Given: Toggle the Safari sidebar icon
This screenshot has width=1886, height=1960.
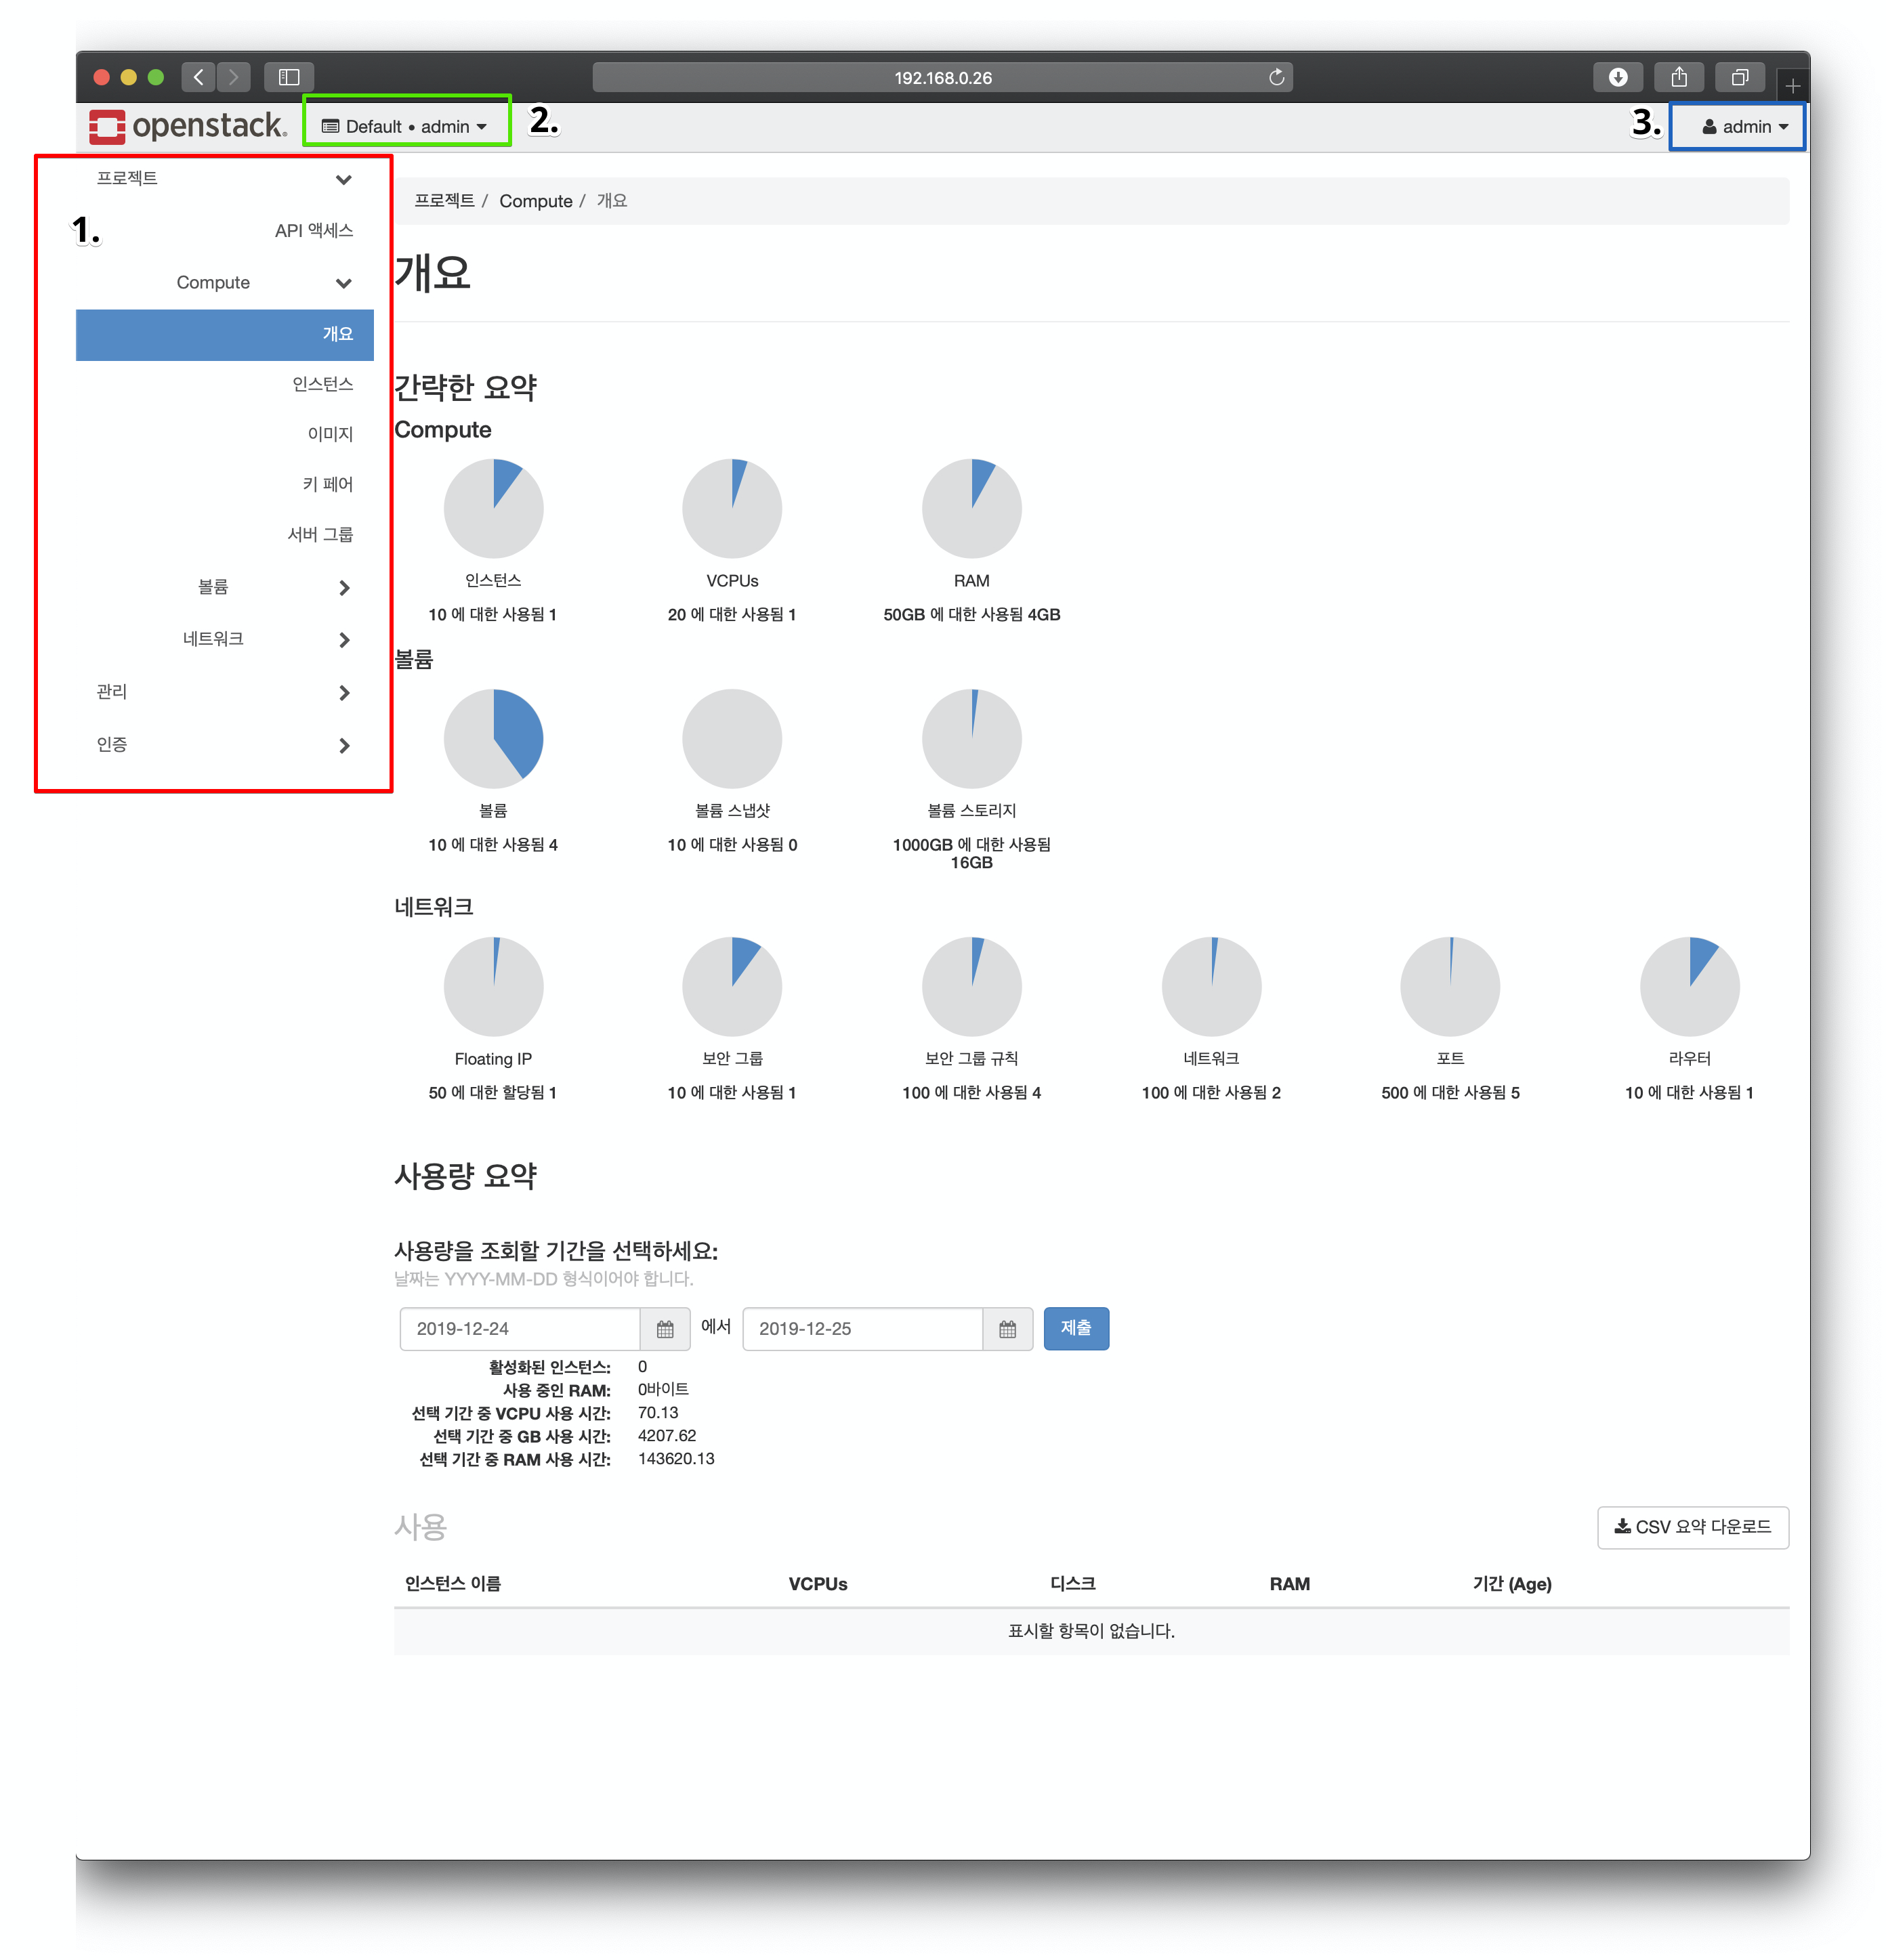Looking at the screenshot, I should 289,77.
